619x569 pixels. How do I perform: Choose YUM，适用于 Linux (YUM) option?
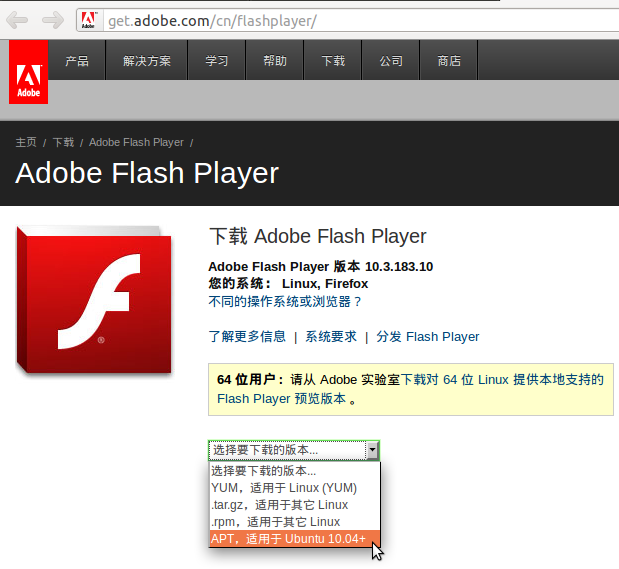click(294, 488)
